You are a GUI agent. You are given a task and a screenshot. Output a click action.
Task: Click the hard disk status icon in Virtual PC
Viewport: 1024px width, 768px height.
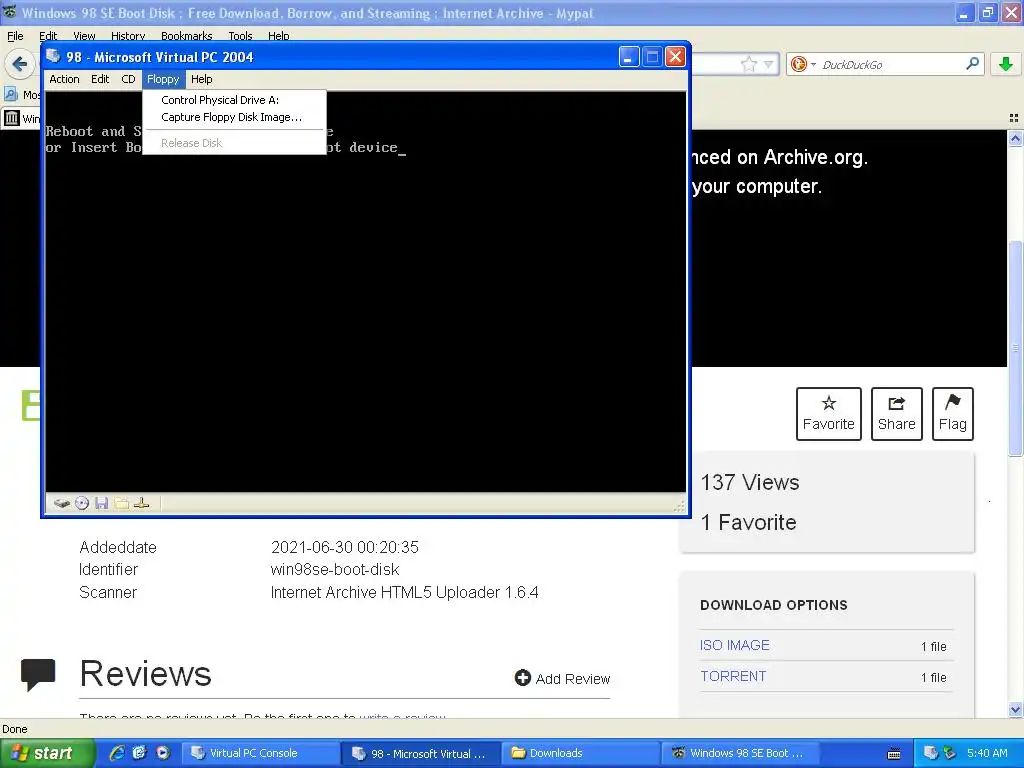point(62,503)
